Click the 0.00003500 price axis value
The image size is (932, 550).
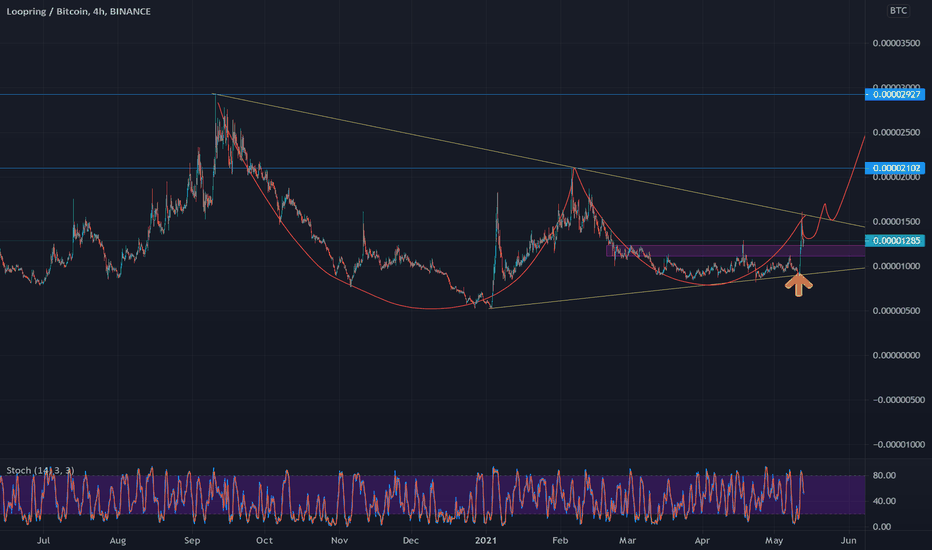(896, 43)
